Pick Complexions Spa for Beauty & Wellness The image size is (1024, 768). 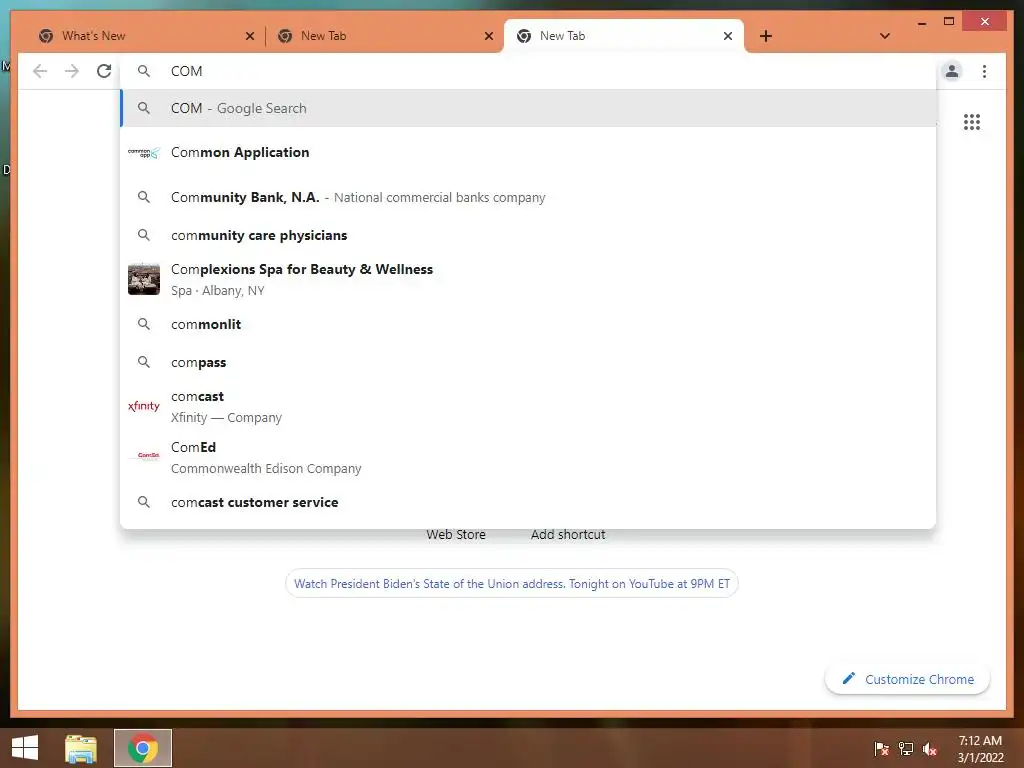point(528,279)
